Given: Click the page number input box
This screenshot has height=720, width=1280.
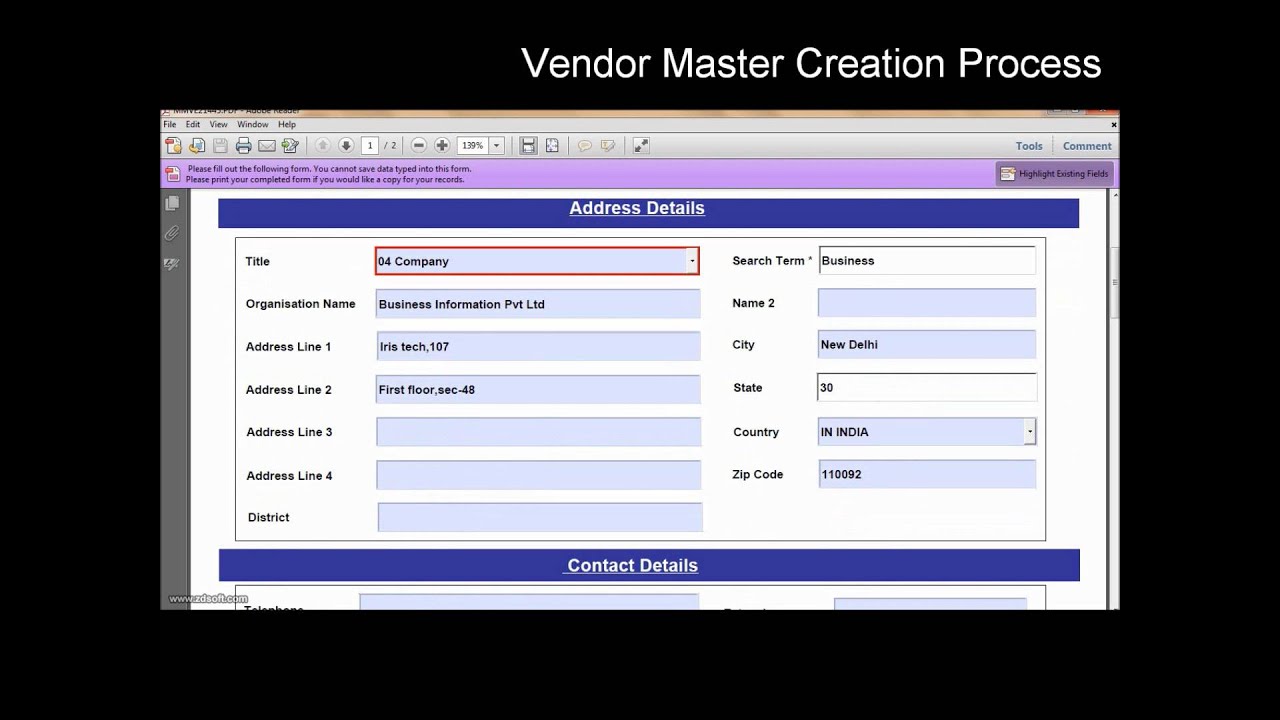Looking at the screenshot, I should point(370,146).
